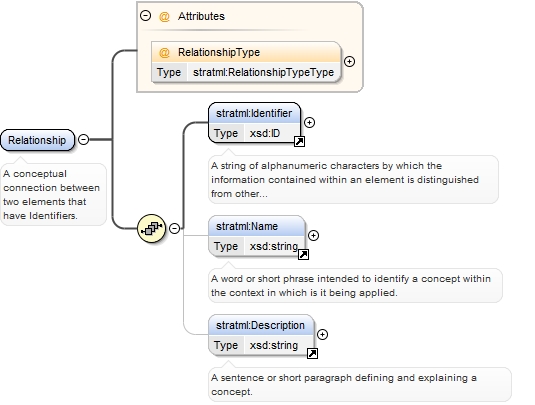Select the stratml:Identifier element header
The height and width of the screenshot is (405, 535).
click(x=254, y=113)
